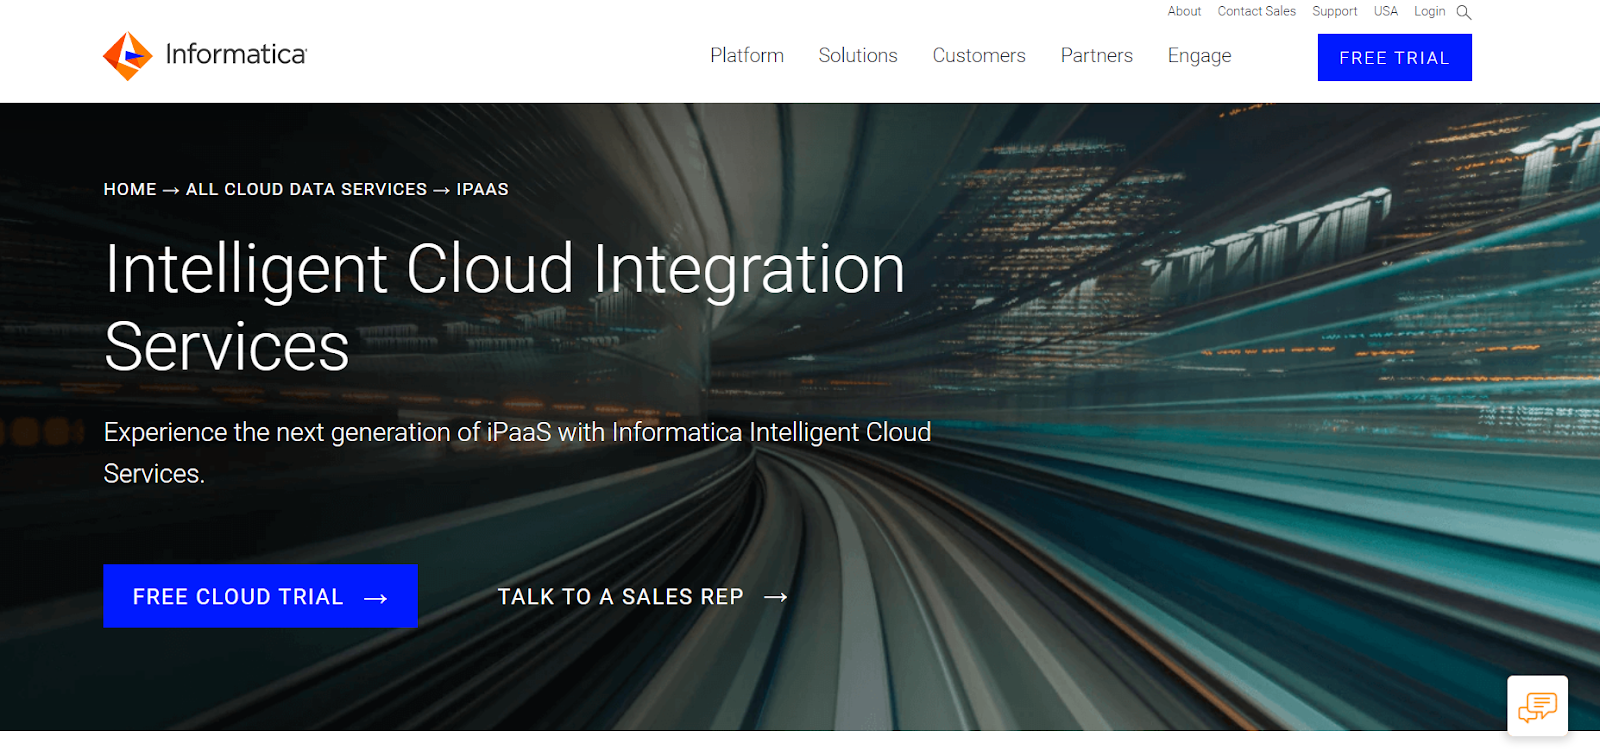The height and width of the screenshot is (750, 1600).
Task: Click the Intelligent Cloud Integration Services heading
Action: 505,307
